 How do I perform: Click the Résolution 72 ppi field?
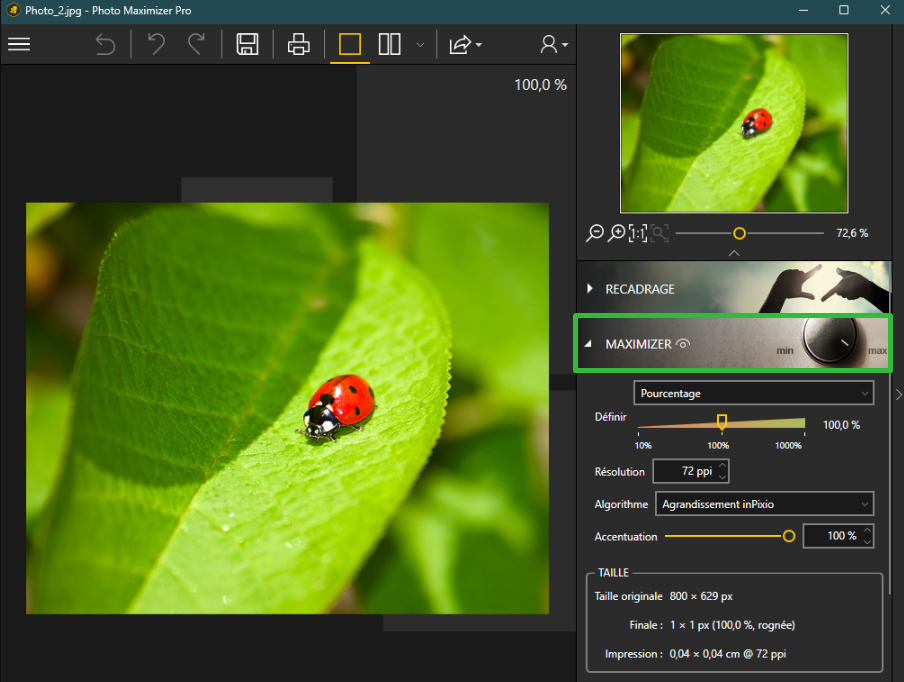691,471
